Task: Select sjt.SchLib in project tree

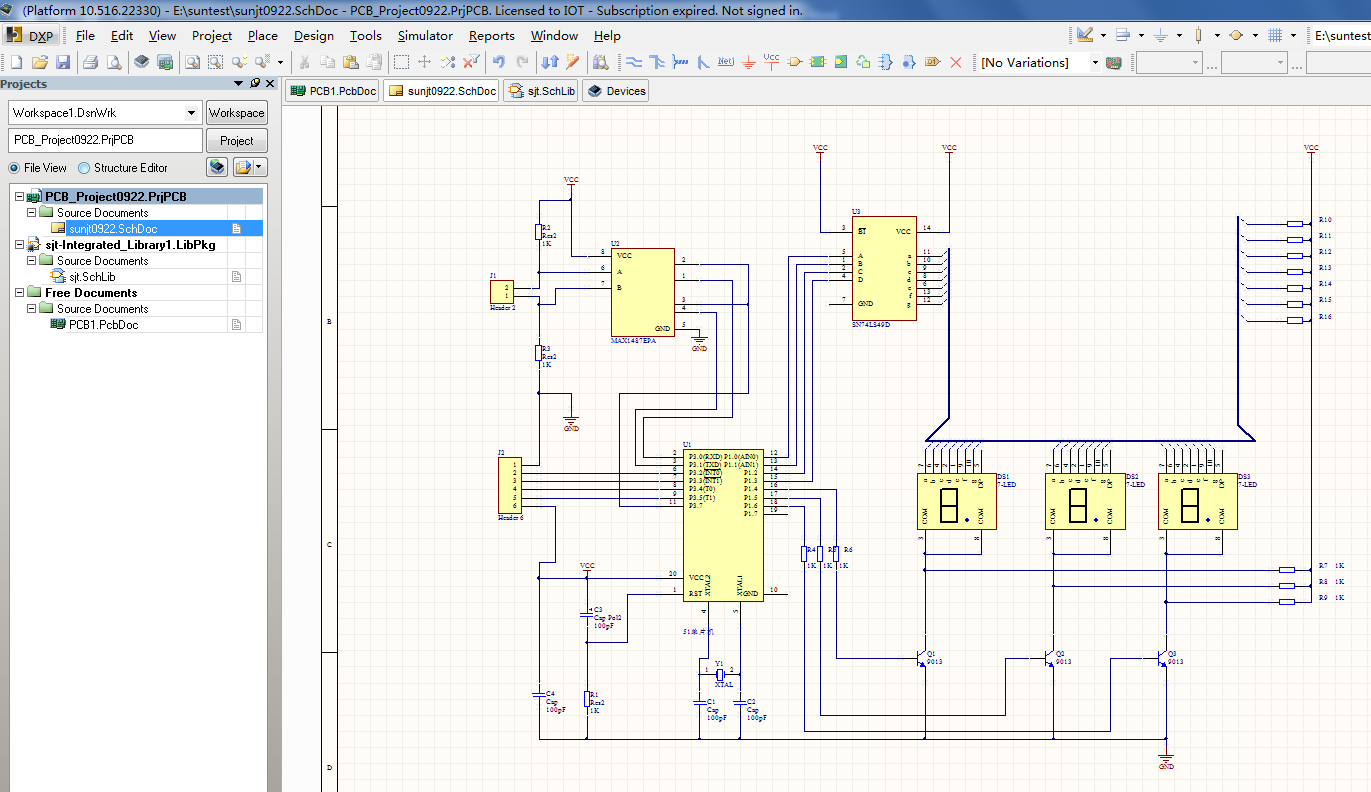Action: coord(92,277)
